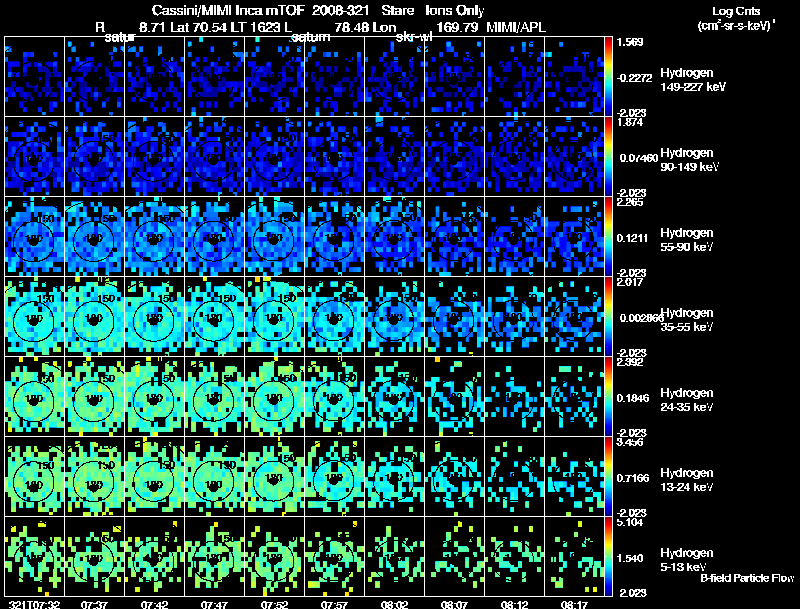Screen dimensions: 800x609
Task: Click the 'Lat 70.54' header value
Action: point(199,27)
